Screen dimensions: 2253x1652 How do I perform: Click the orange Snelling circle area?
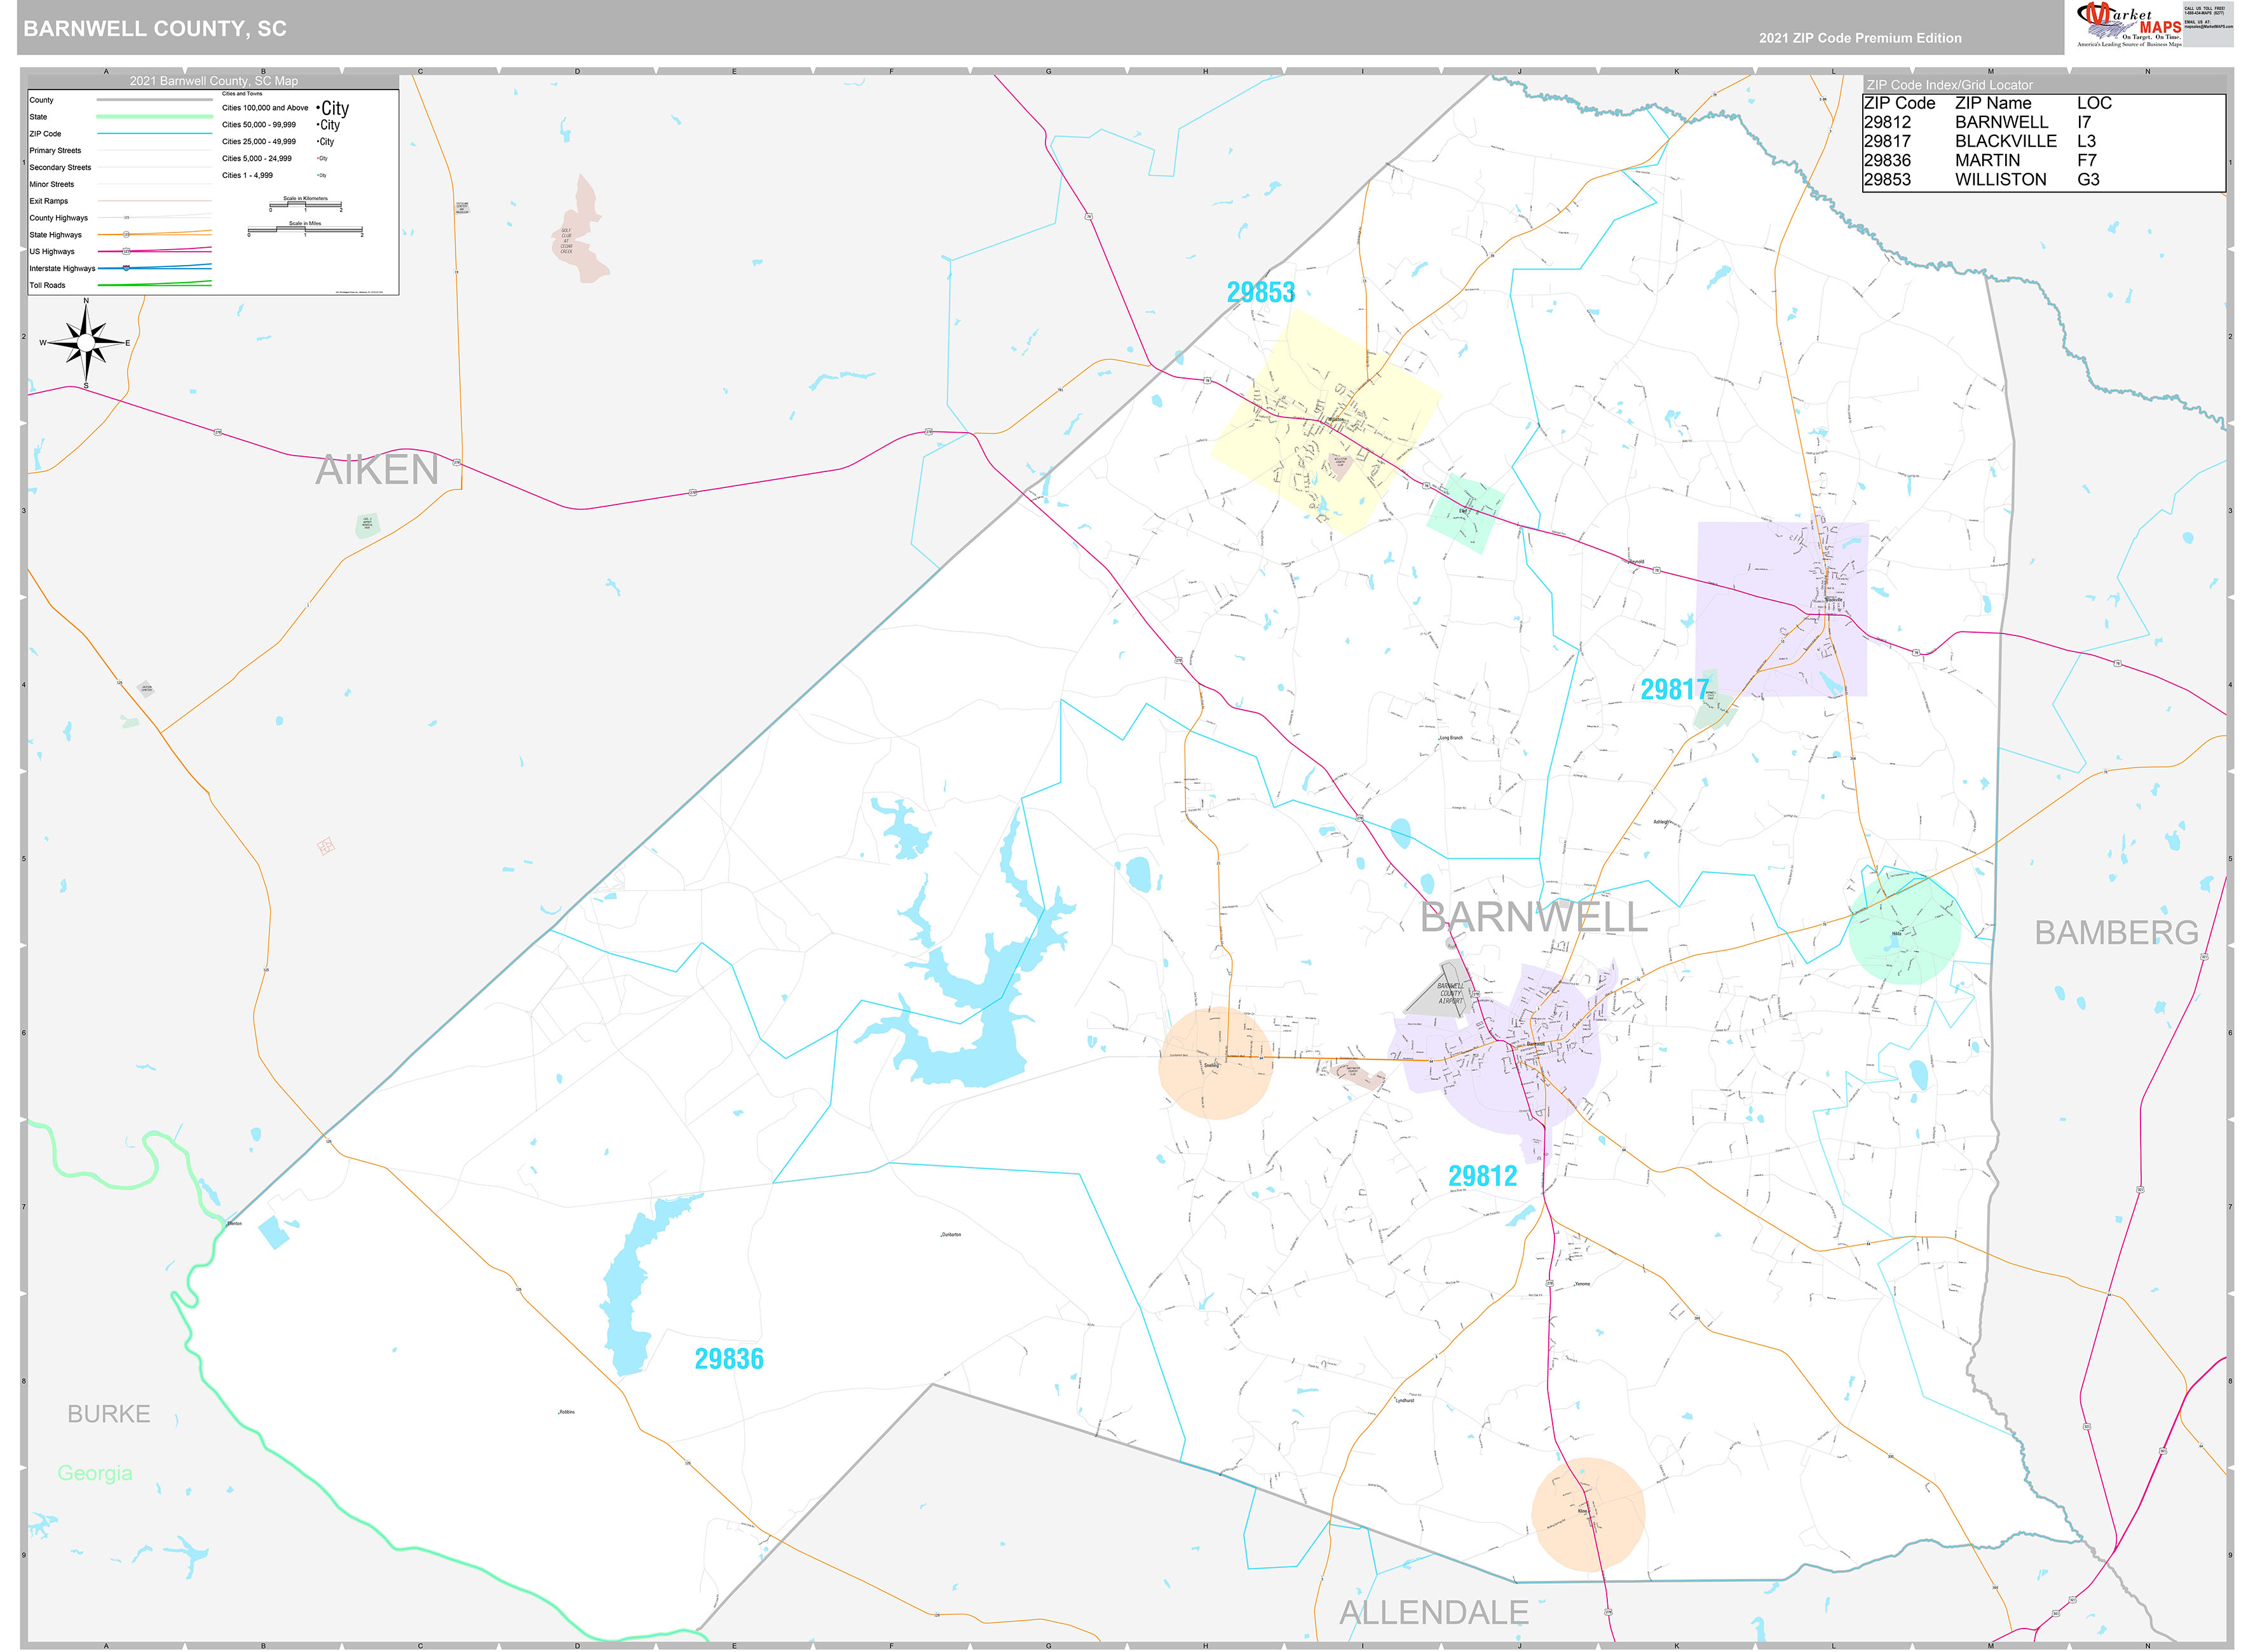click(x=1215, y=1063)
